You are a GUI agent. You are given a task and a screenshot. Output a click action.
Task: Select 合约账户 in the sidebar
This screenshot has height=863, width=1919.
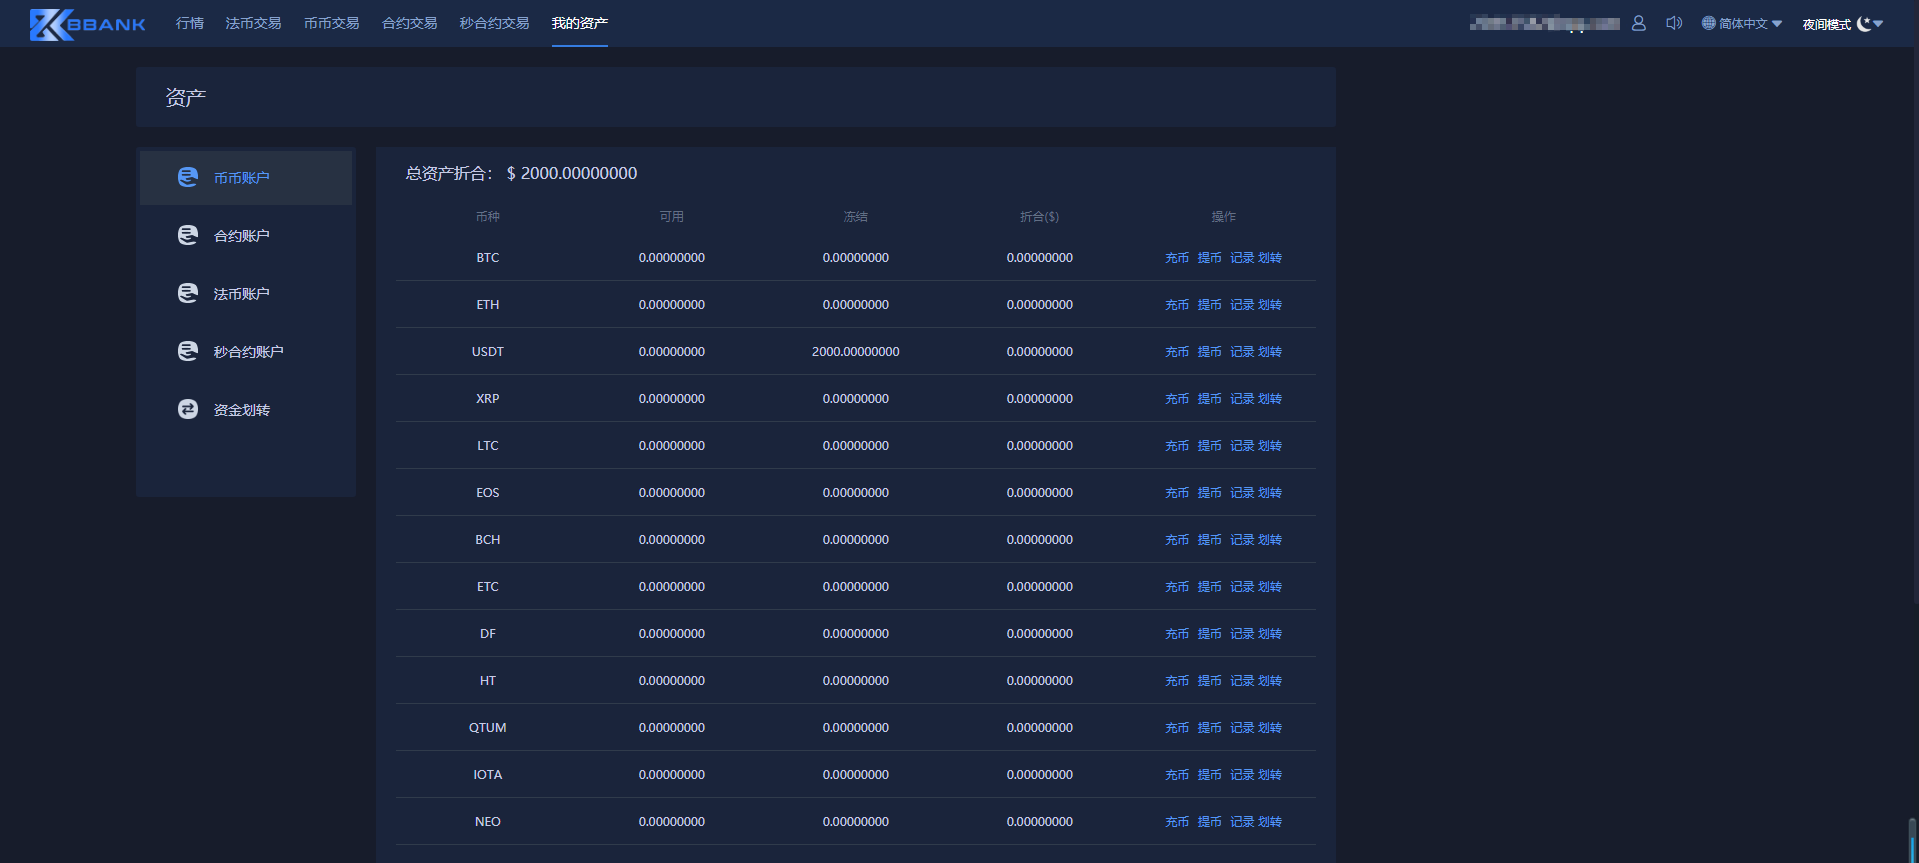[x=246, y=236]
